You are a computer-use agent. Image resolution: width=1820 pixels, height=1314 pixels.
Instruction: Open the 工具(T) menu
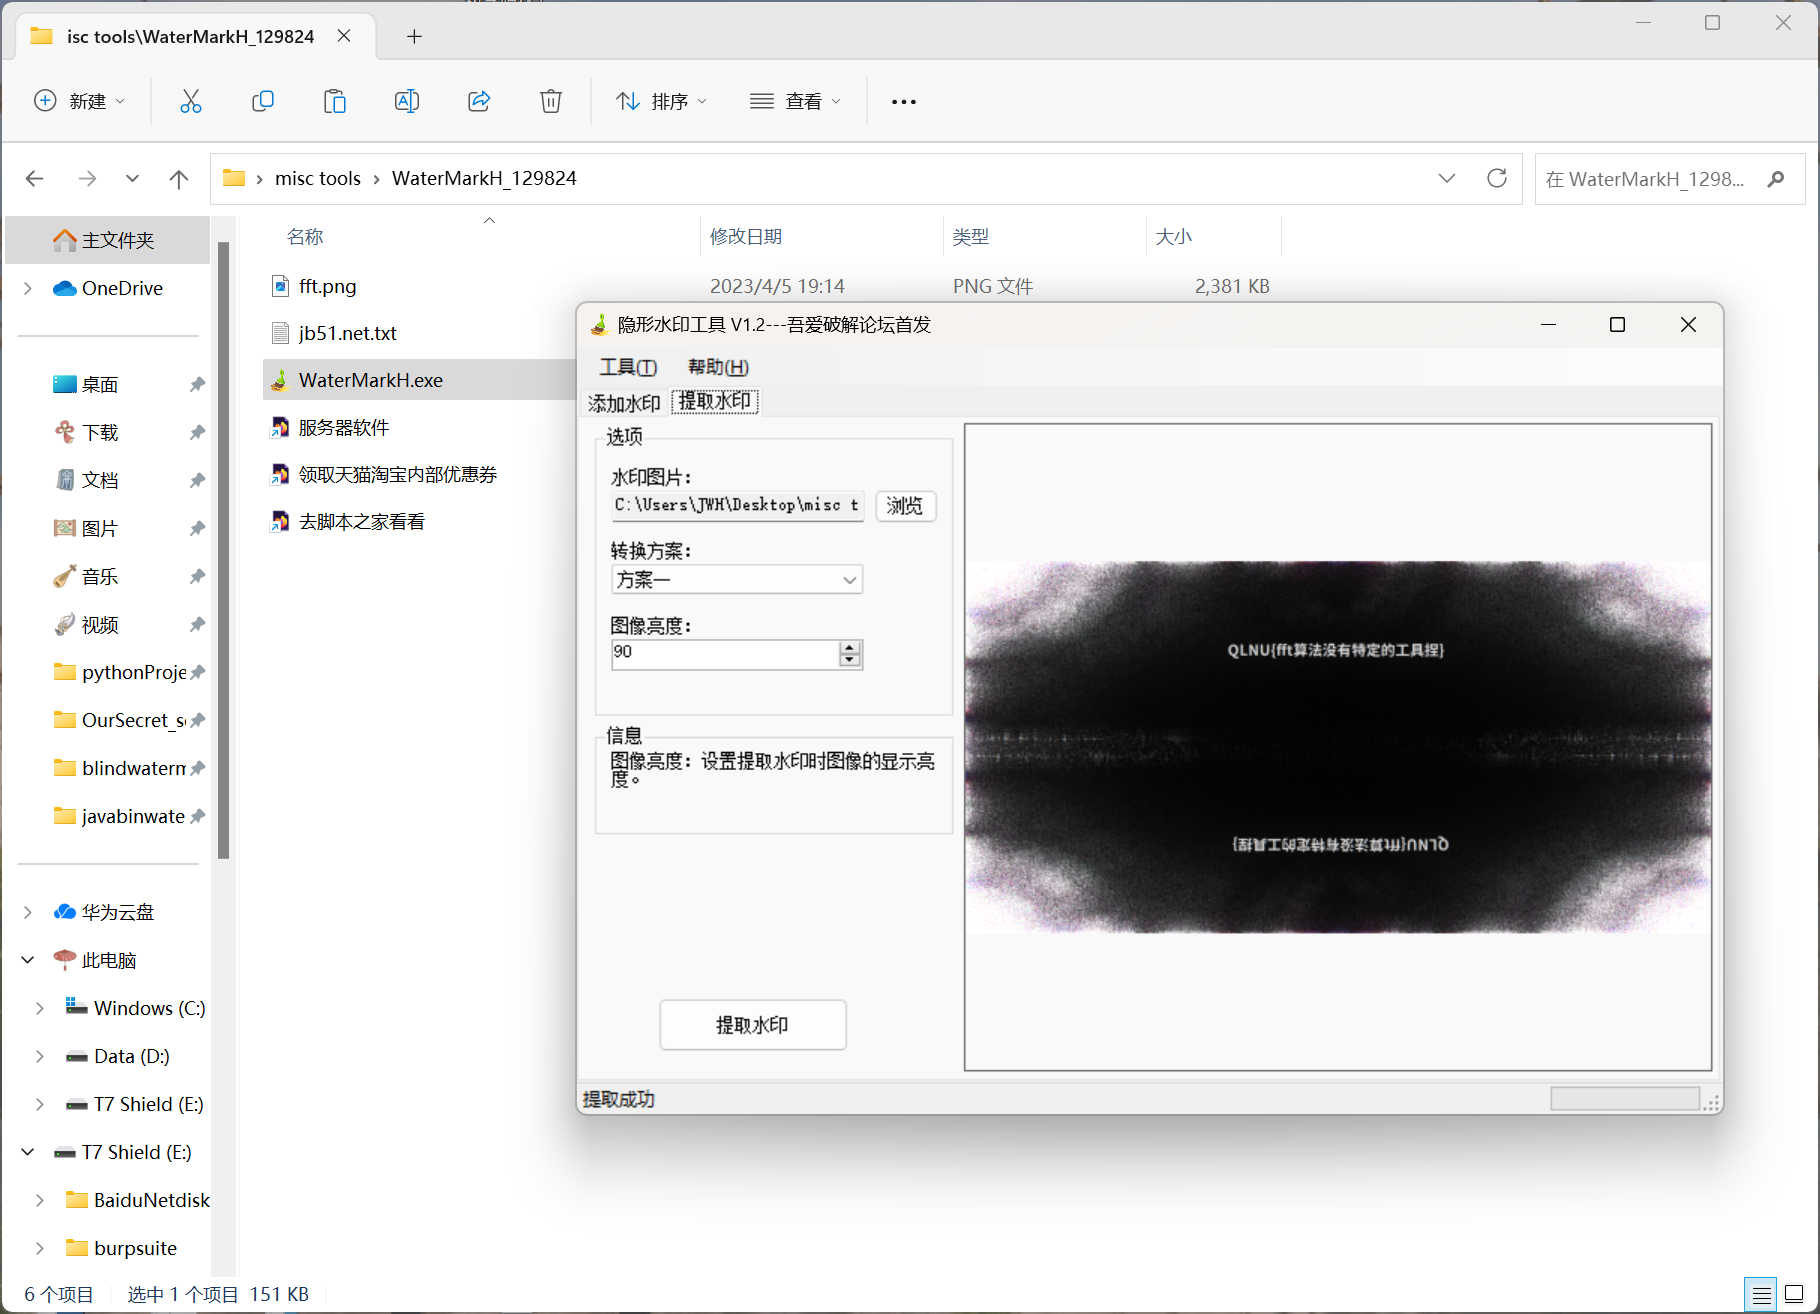pyautogui.click(x=628, y=367)
